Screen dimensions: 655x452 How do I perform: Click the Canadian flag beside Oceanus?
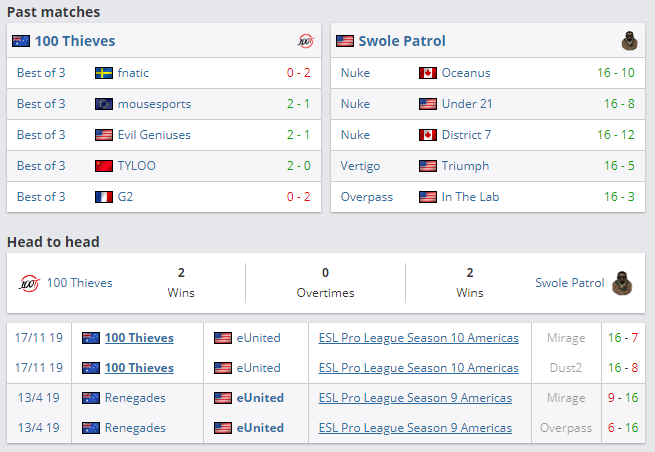[428, 73]
